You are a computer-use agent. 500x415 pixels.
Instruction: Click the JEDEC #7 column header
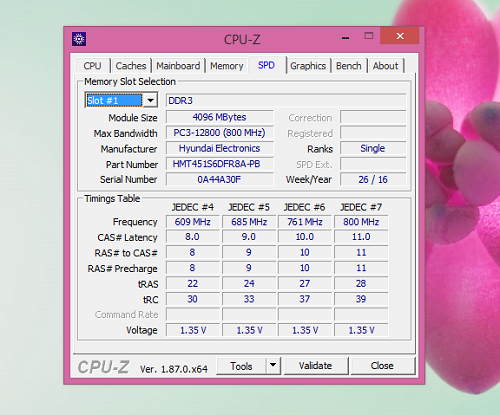[x=361, y=207]
